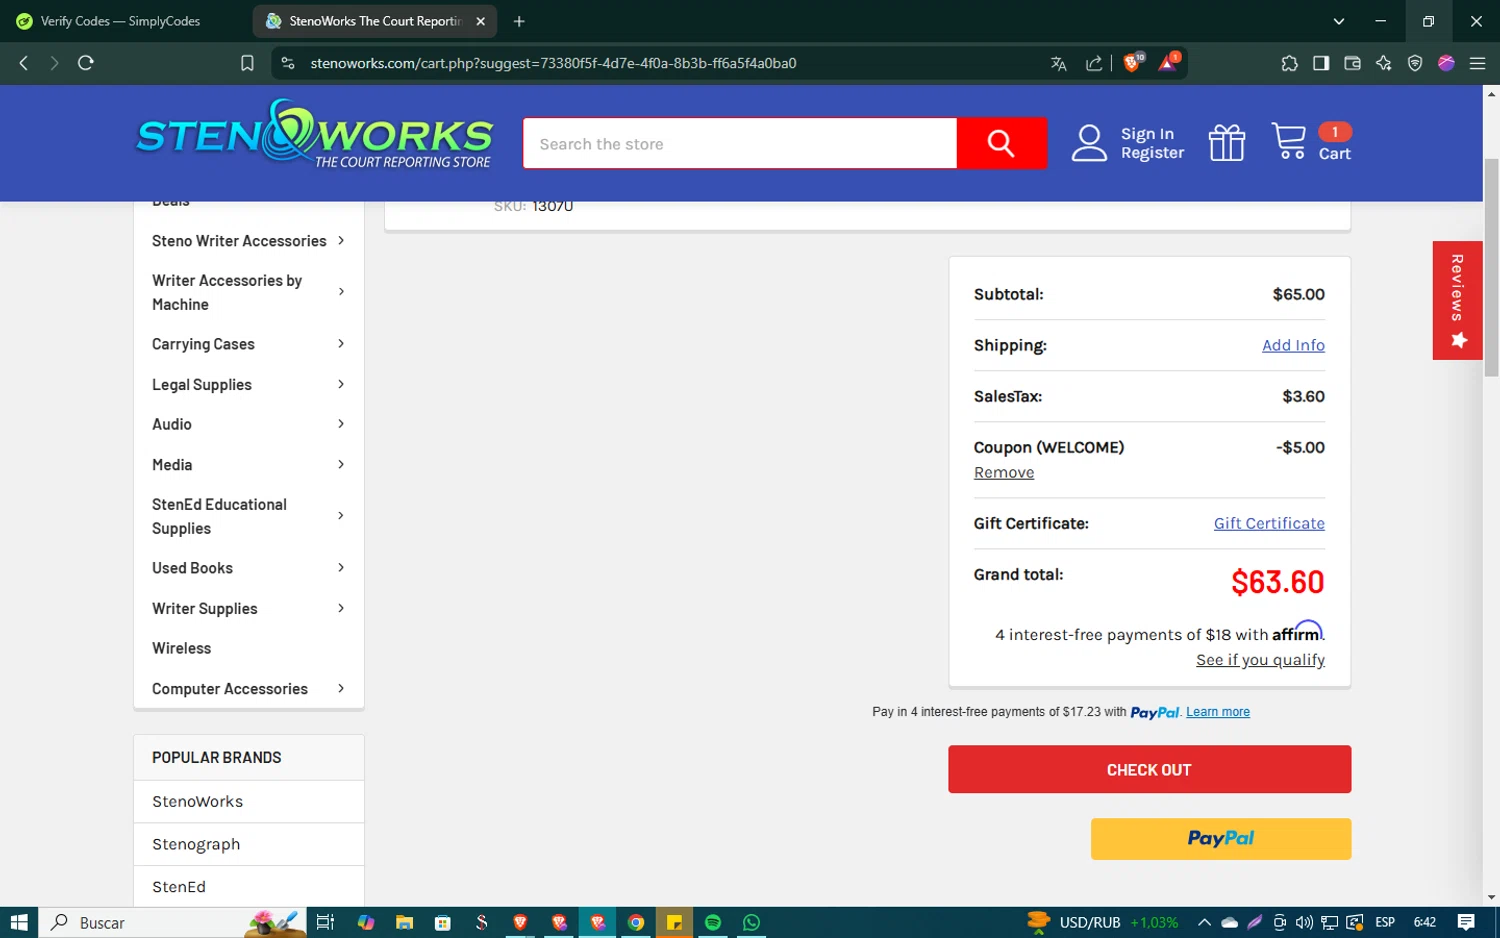Expand Media category chevron
The height and width of the screenshot is (938, 1500).
click(x=341, y=464)
